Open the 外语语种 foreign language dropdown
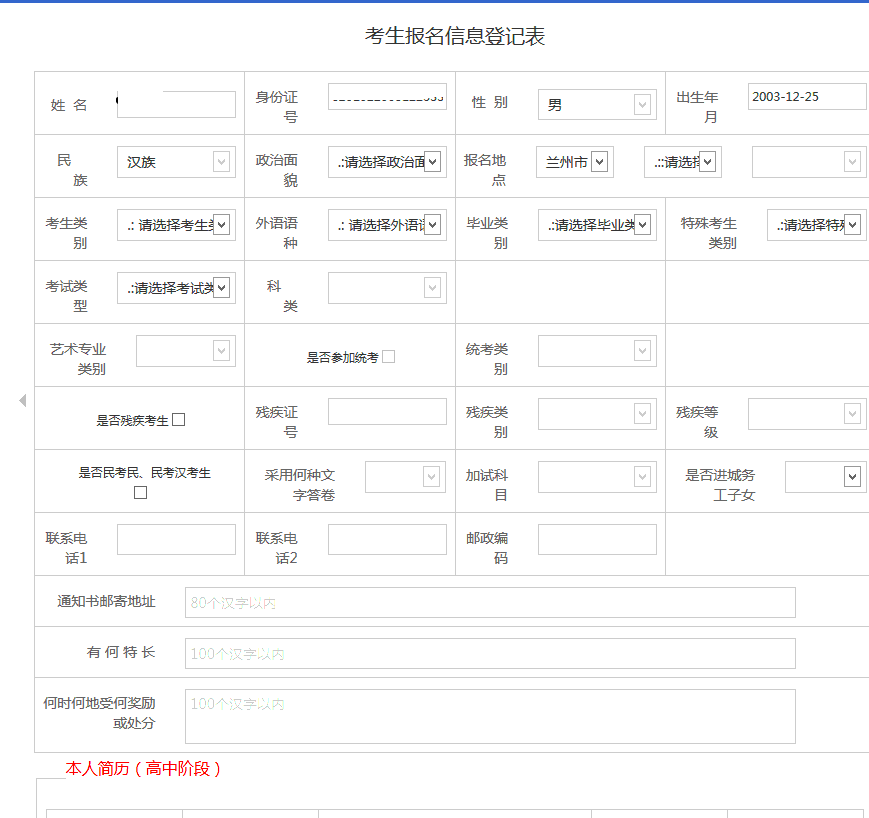The width and height of the screenshot is (869, 818). coord(387,224)
